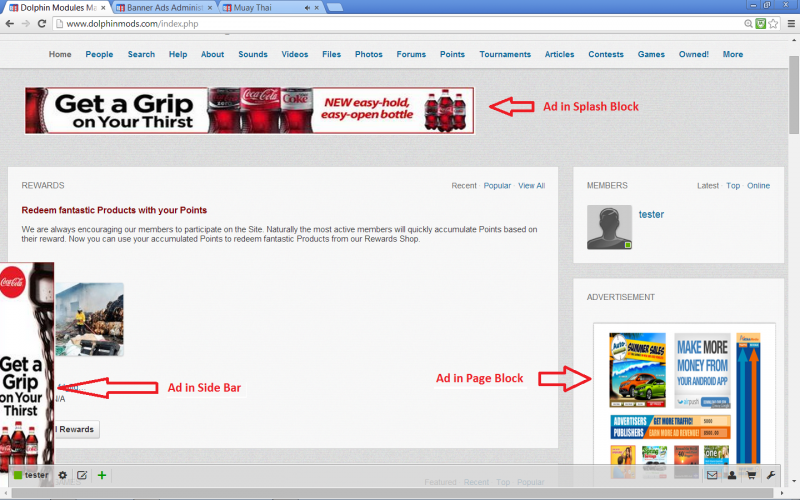The height and width of the screenshot is (500, 800).
Task: Select the Dolphin Modules tab
Action: point(57,8)
